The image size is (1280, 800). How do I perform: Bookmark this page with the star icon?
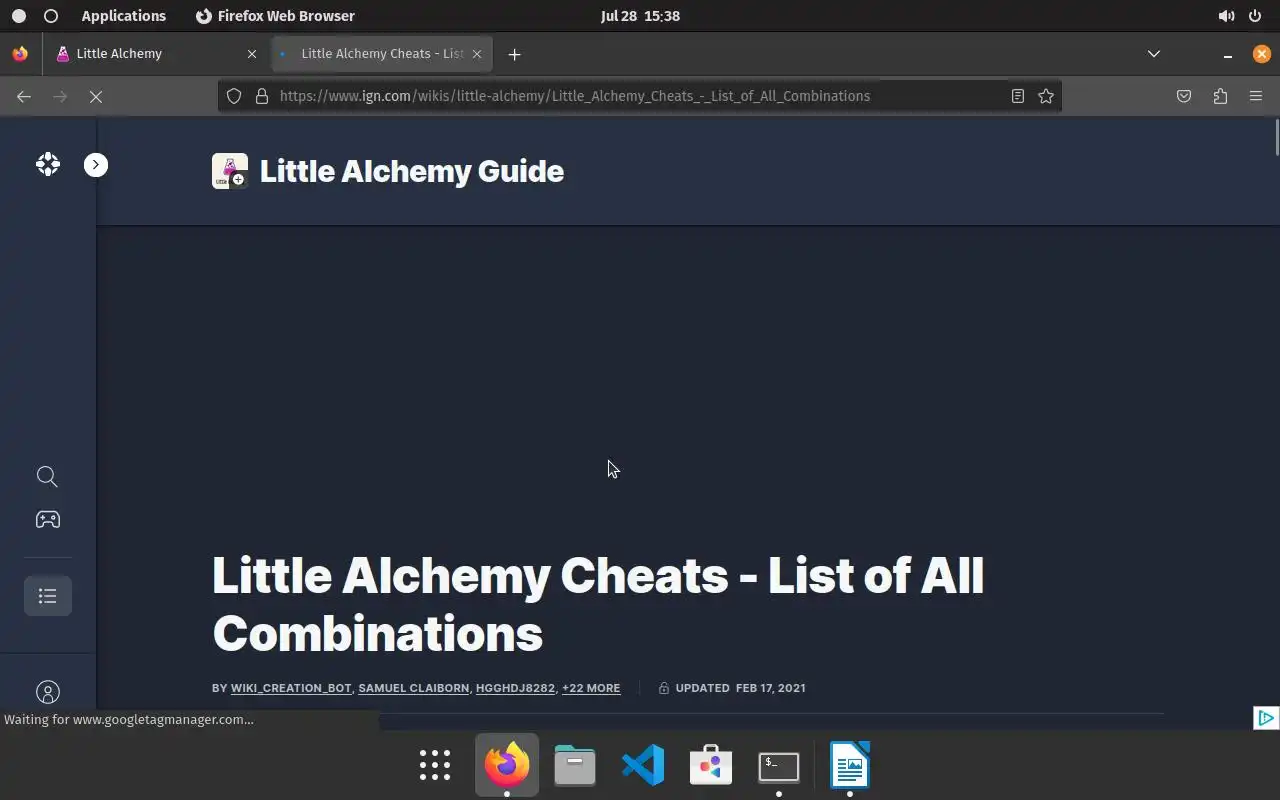1046,96
